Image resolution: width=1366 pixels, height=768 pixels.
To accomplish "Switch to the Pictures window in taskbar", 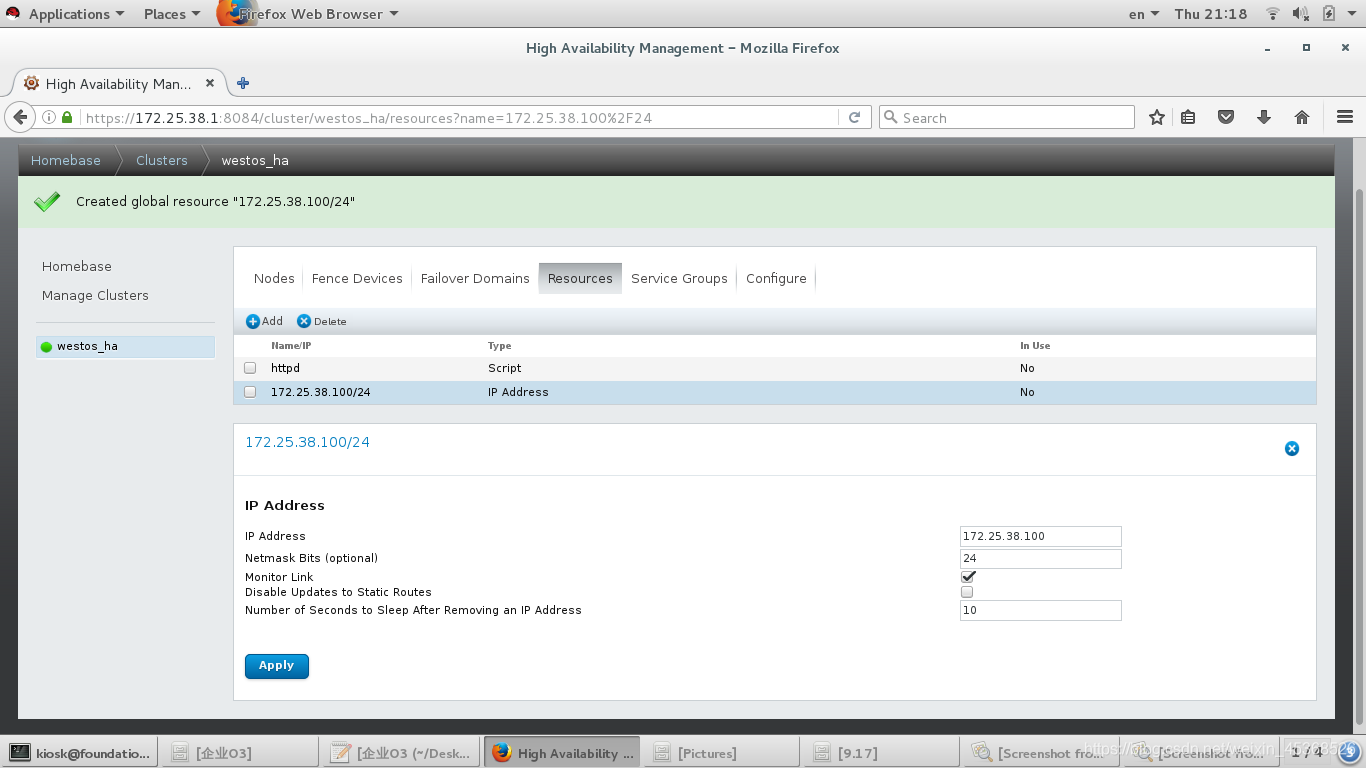I will [x=721, y=753].
